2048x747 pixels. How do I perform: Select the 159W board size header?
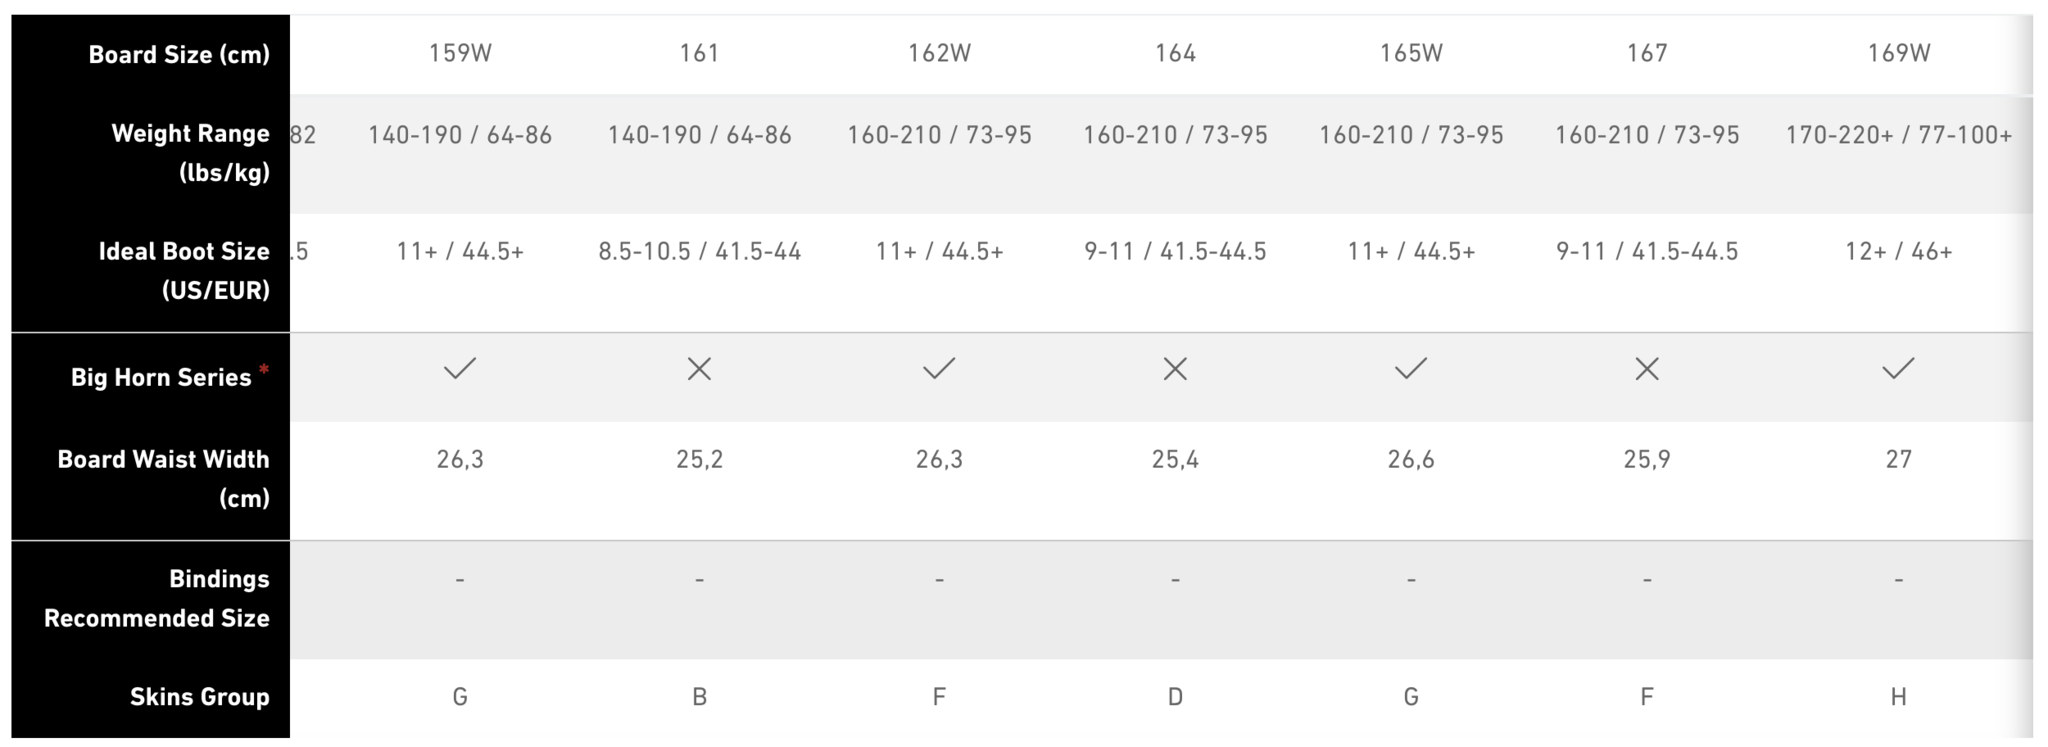point(460,53)
